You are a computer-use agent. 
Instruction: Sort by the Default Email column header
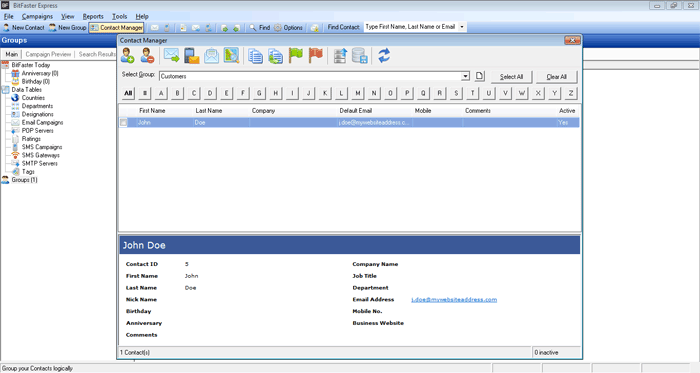click(x=355, y=111)
